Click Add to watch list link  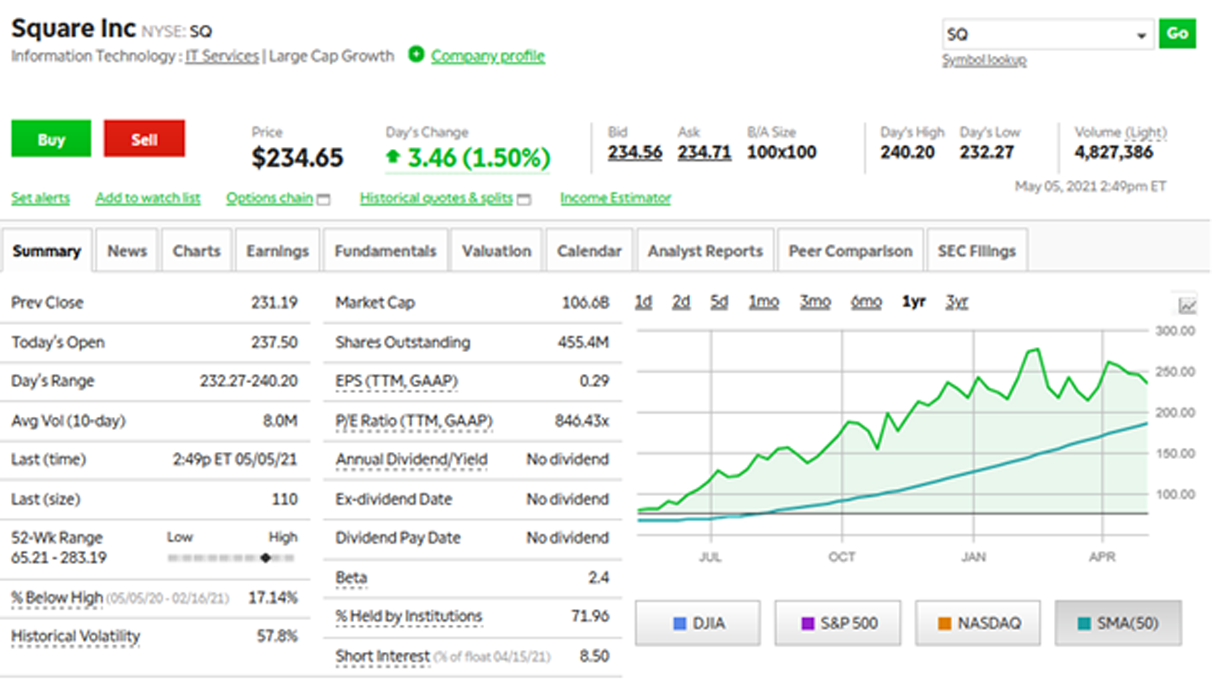click(x=148, y=198)
